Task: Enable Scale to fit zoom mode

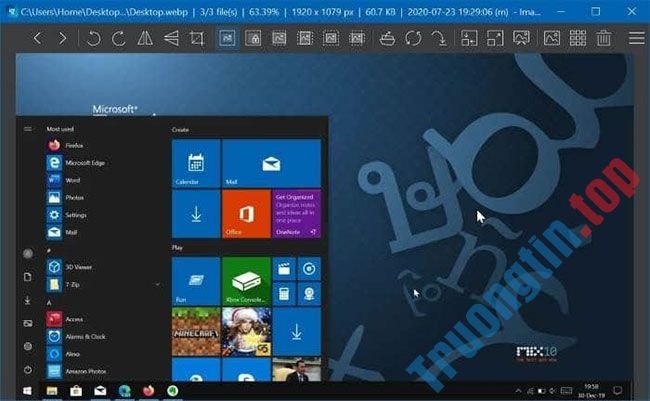Action: point(331,39)
